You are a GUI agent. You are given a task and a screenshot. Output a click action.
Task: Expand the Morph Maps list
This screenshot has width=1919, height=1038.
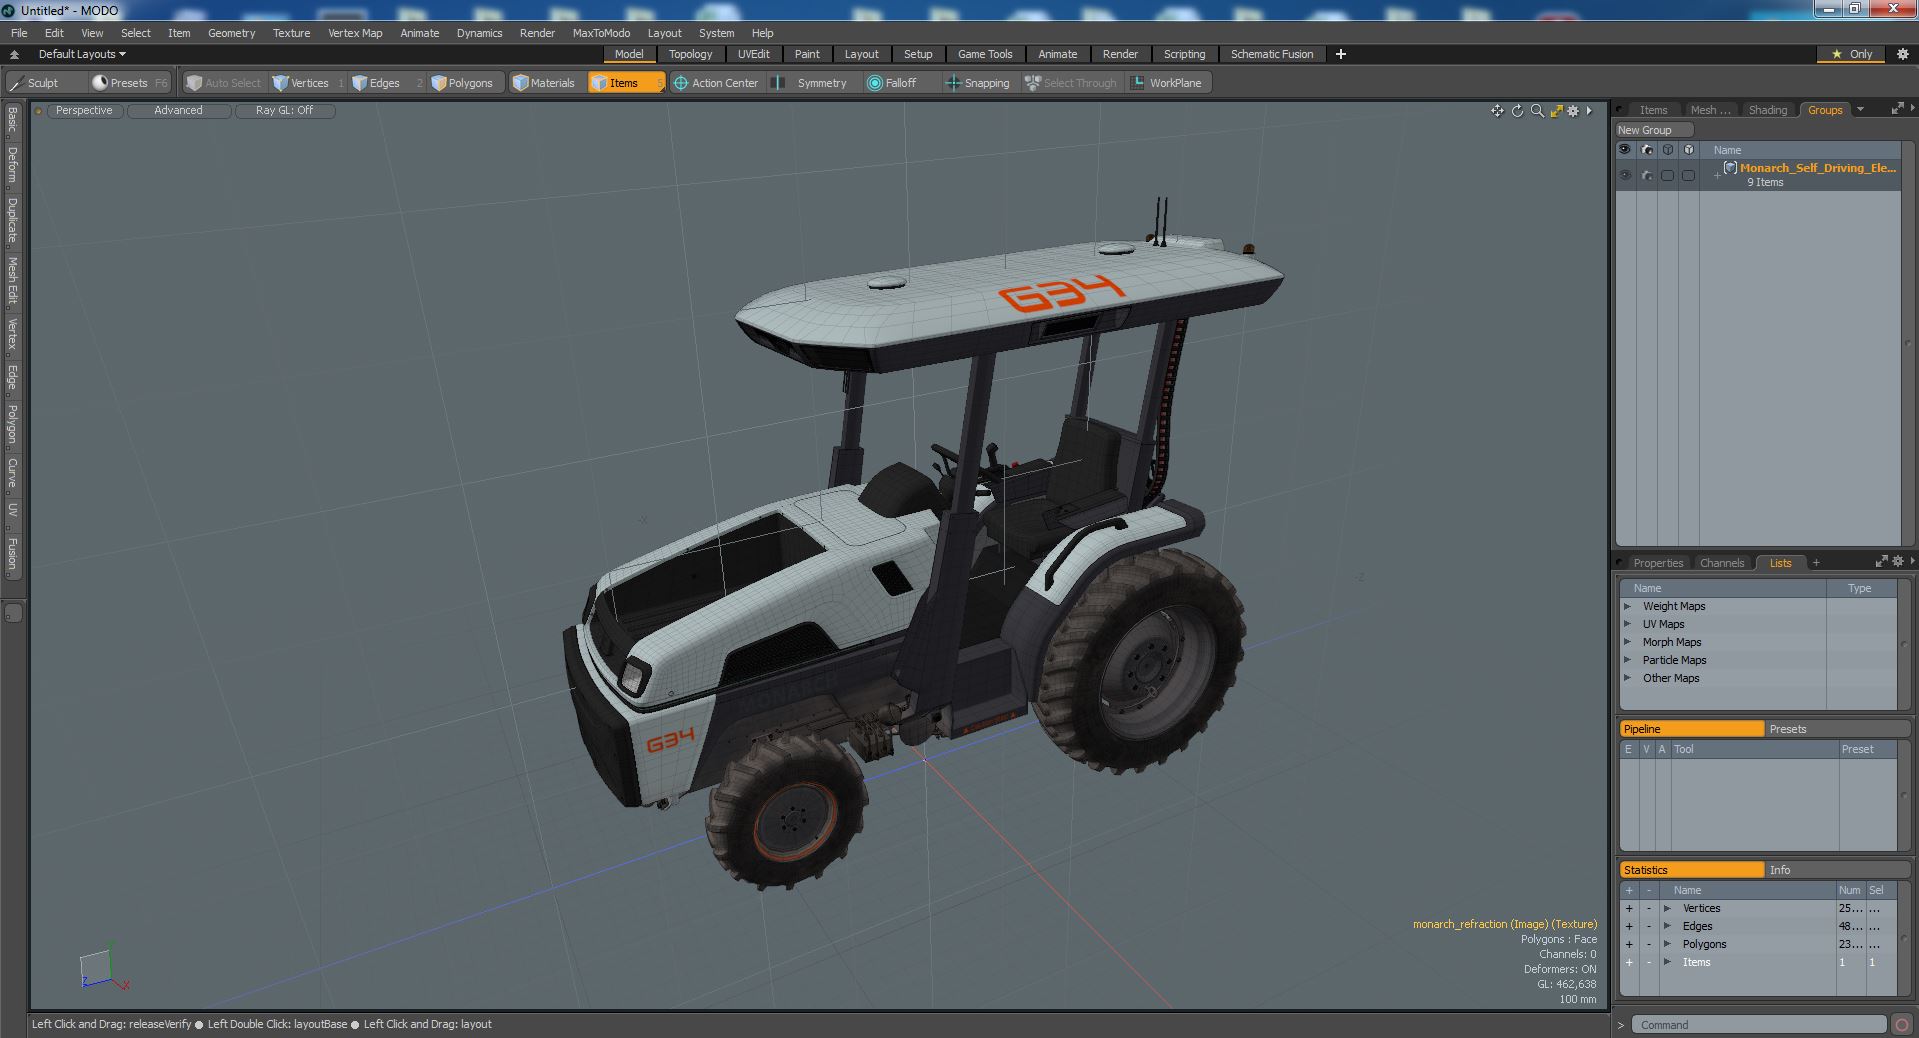point(1627,643)
